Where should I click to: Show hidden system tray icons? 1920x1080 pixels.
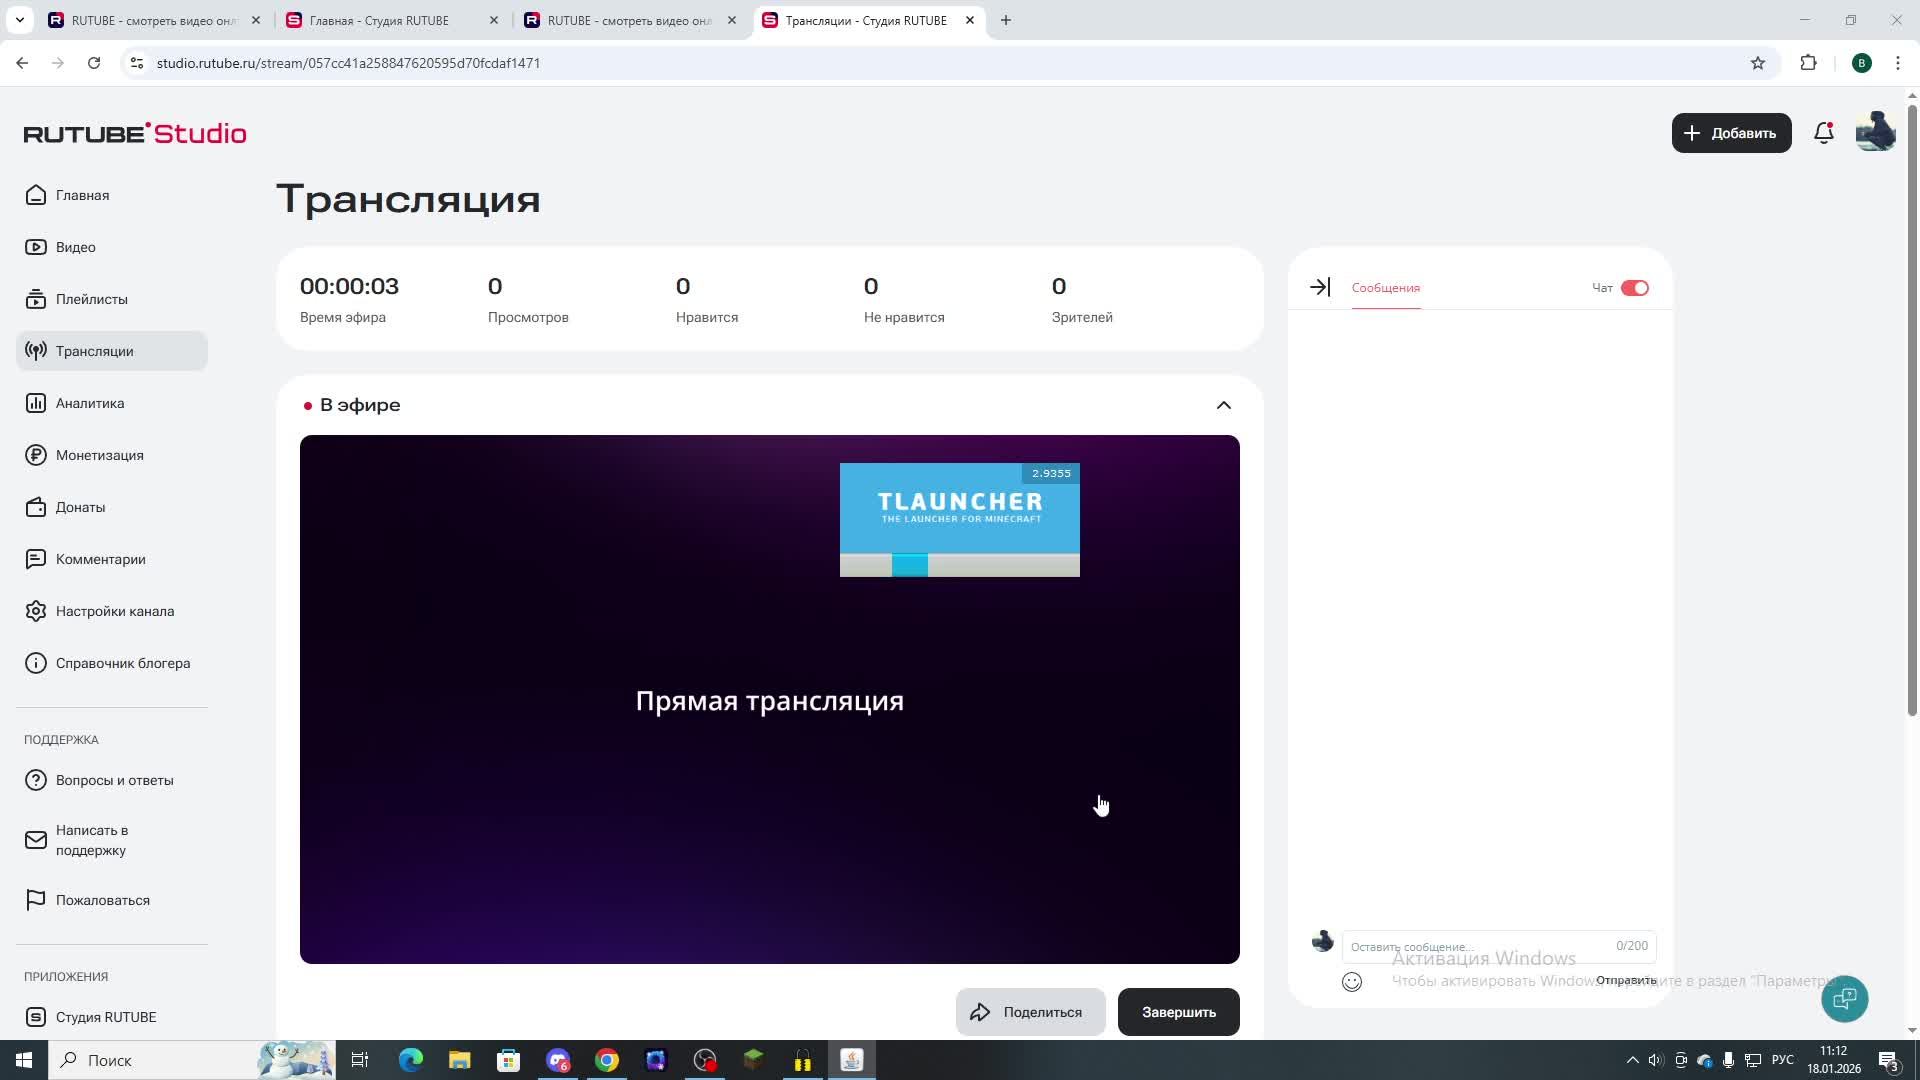tap(1632, 1060)
